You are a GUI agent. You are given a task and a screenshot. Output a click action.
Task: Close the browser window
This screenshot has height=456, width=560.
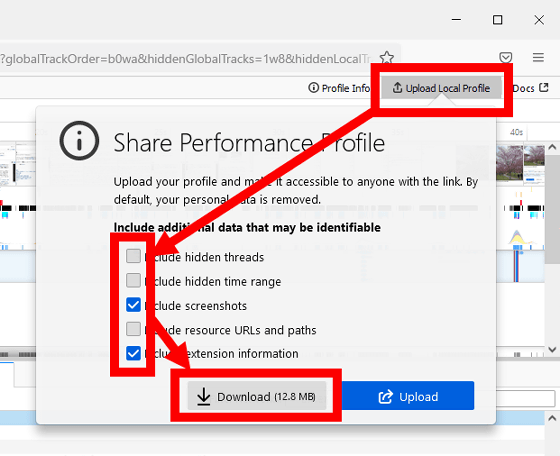click(x=539, y=20)
